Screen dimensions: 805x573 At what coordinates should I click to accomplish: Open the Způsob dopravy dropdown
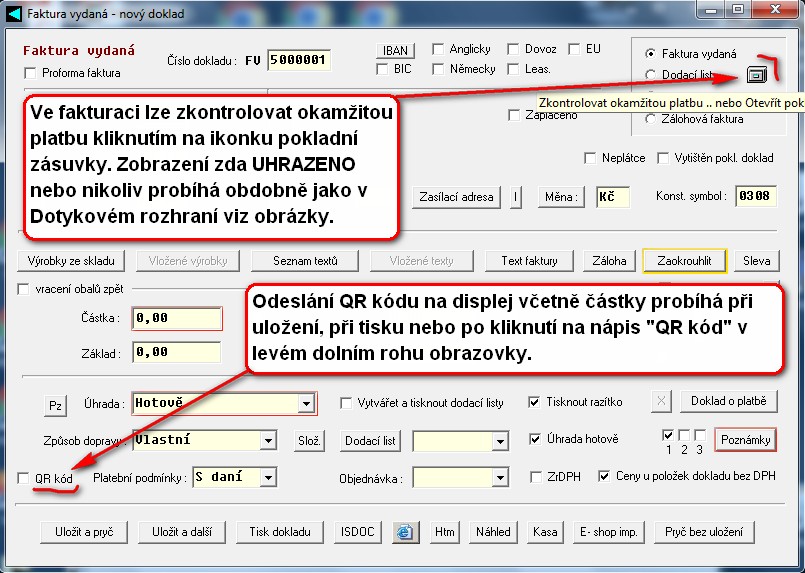pyautogui.click(x=268, y=440)
